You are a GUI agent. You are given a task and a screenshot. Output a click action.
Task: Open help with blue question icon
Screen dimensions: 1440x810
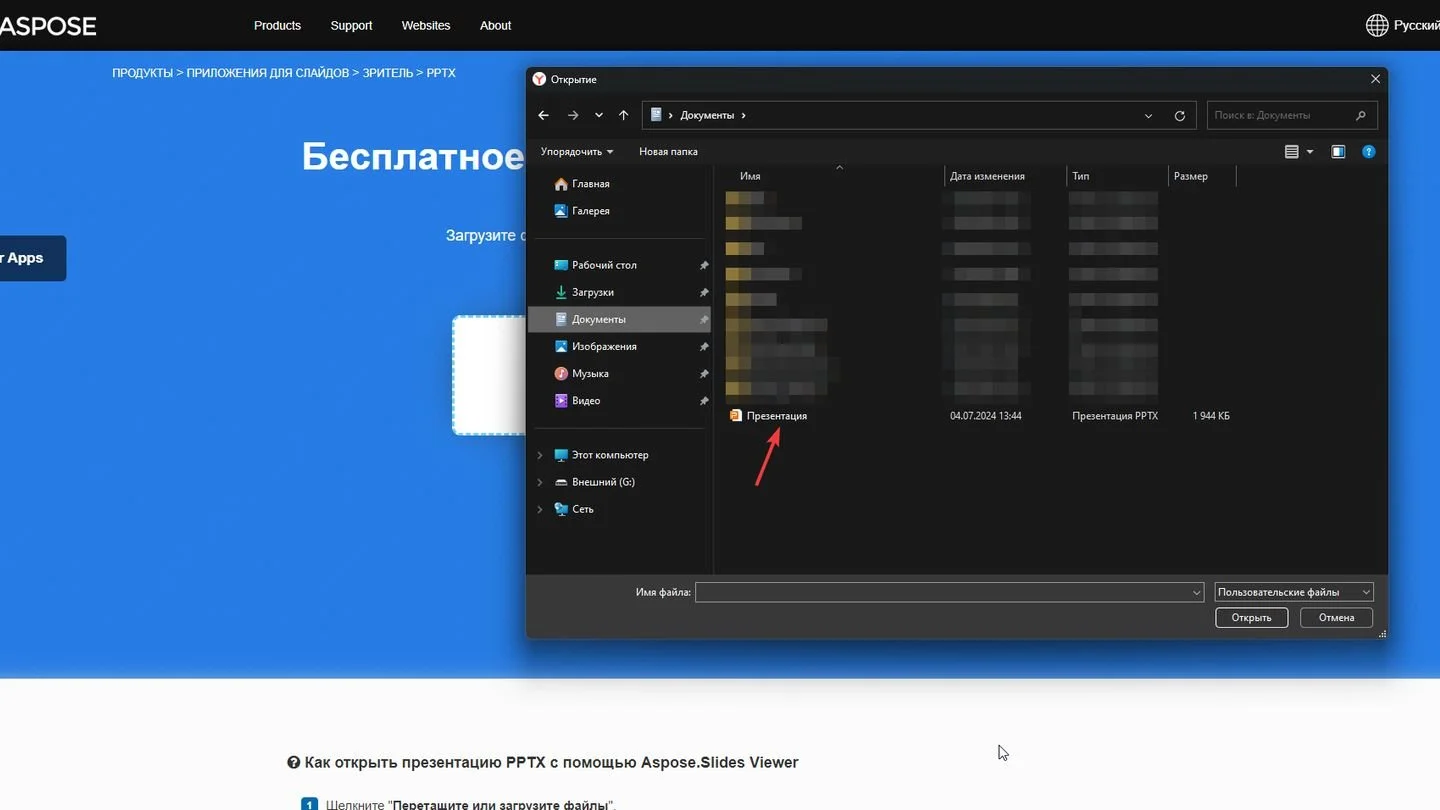coord(1369,152)
